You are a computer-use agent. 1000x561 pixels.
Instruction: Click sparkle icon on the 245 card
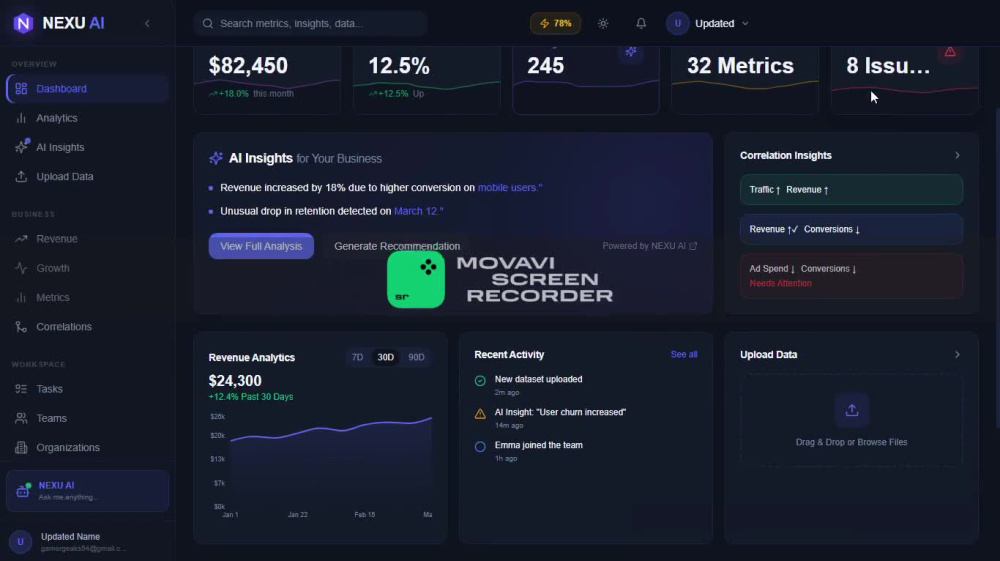point(631,52)
